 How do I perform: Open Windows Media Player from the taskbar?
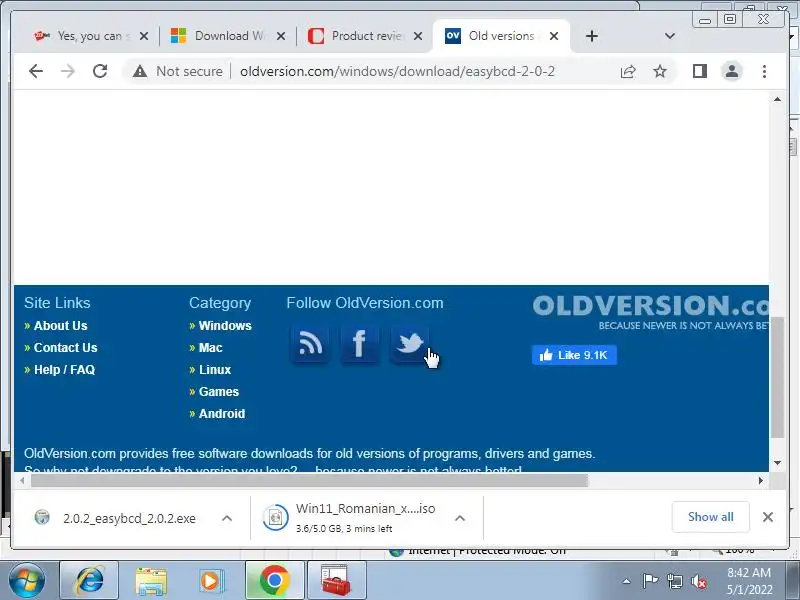(x=210, y=581)
